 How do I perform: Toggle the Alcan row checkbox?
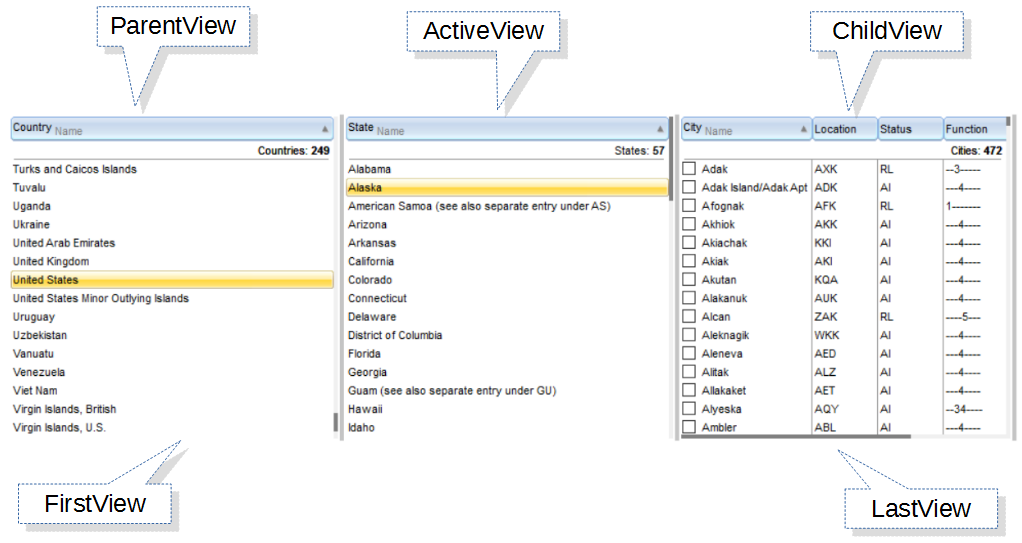point(689,316)
